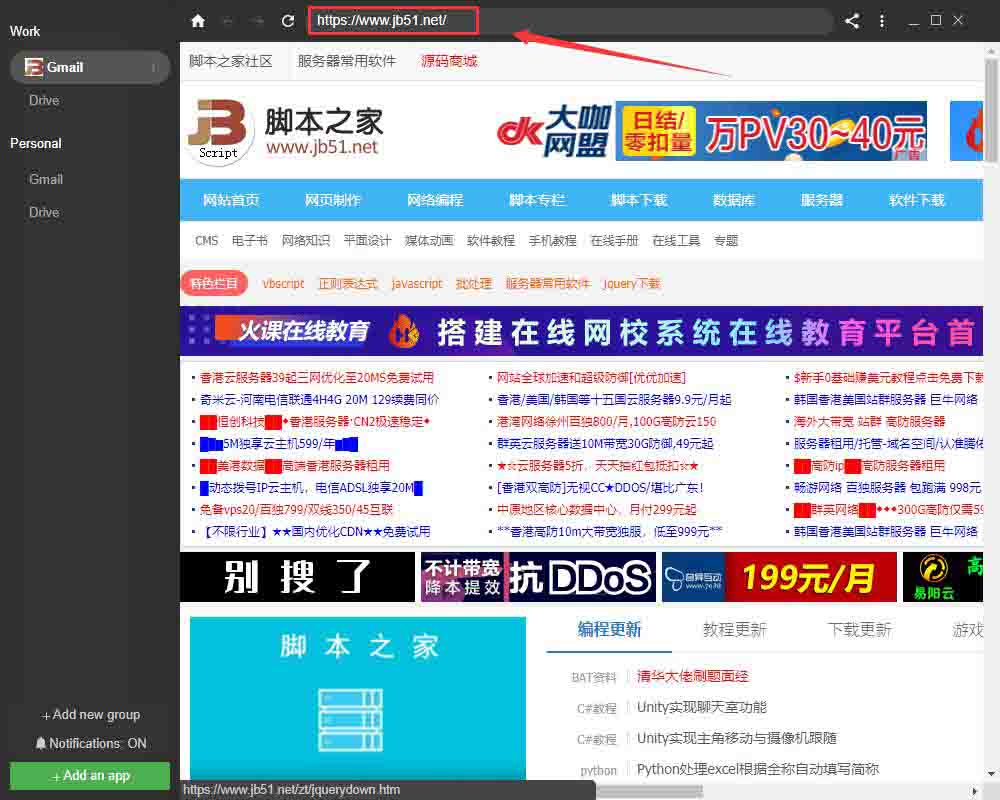Reload the page using the refresh icon

(x=287, y=20)
